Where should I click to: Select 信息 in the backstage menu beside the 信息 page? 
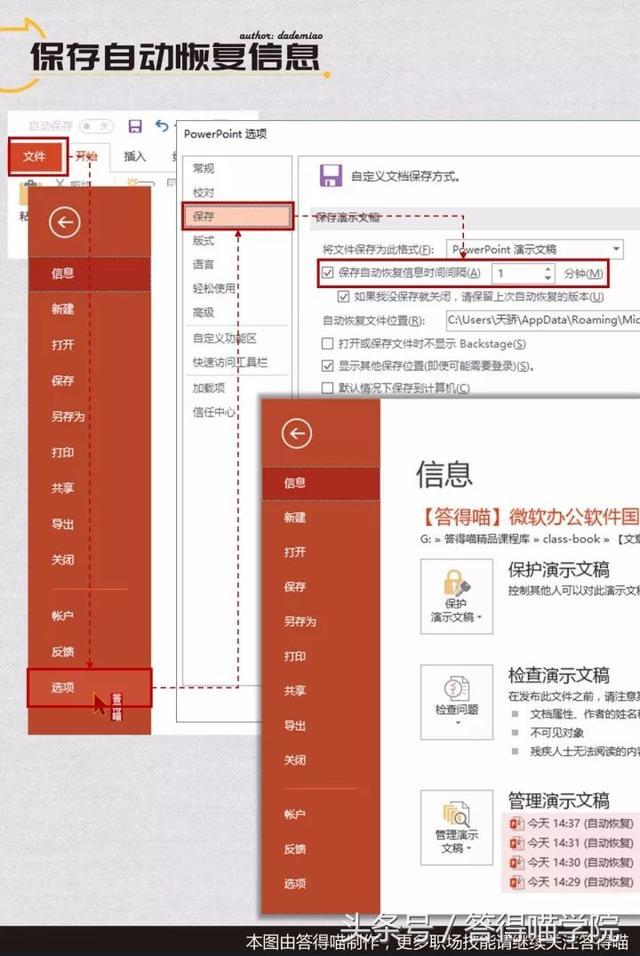321,483
